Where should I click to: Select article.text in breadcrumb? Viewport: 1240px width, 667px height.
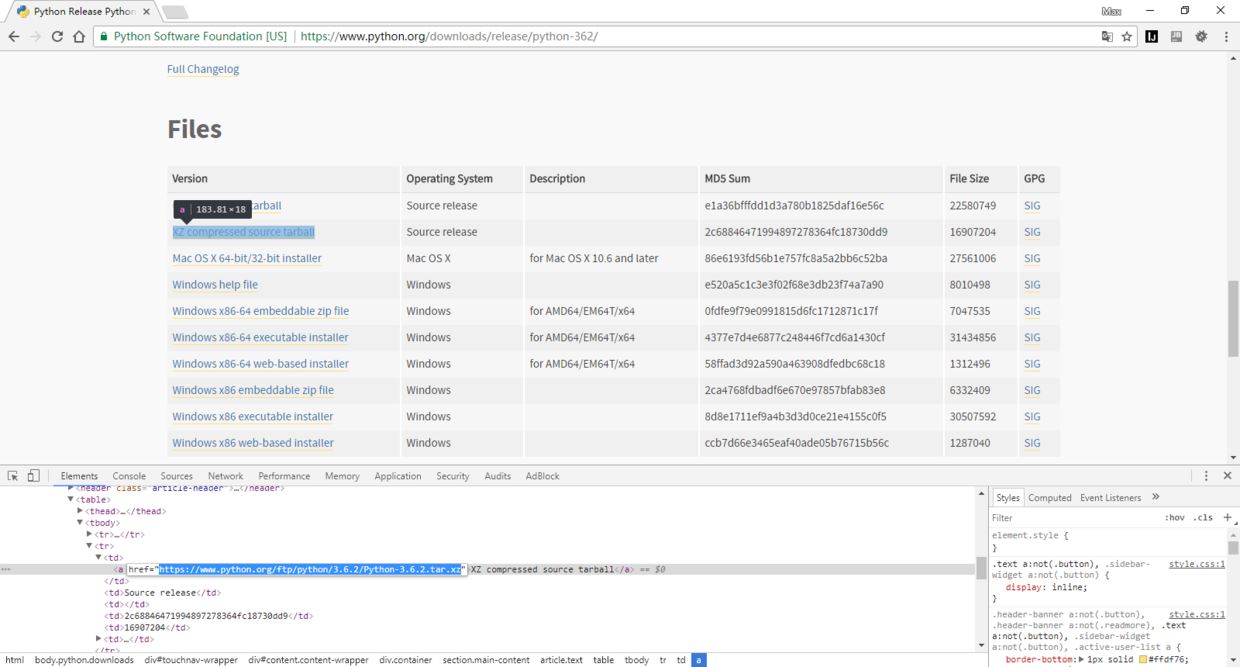(x=561, y=660)
